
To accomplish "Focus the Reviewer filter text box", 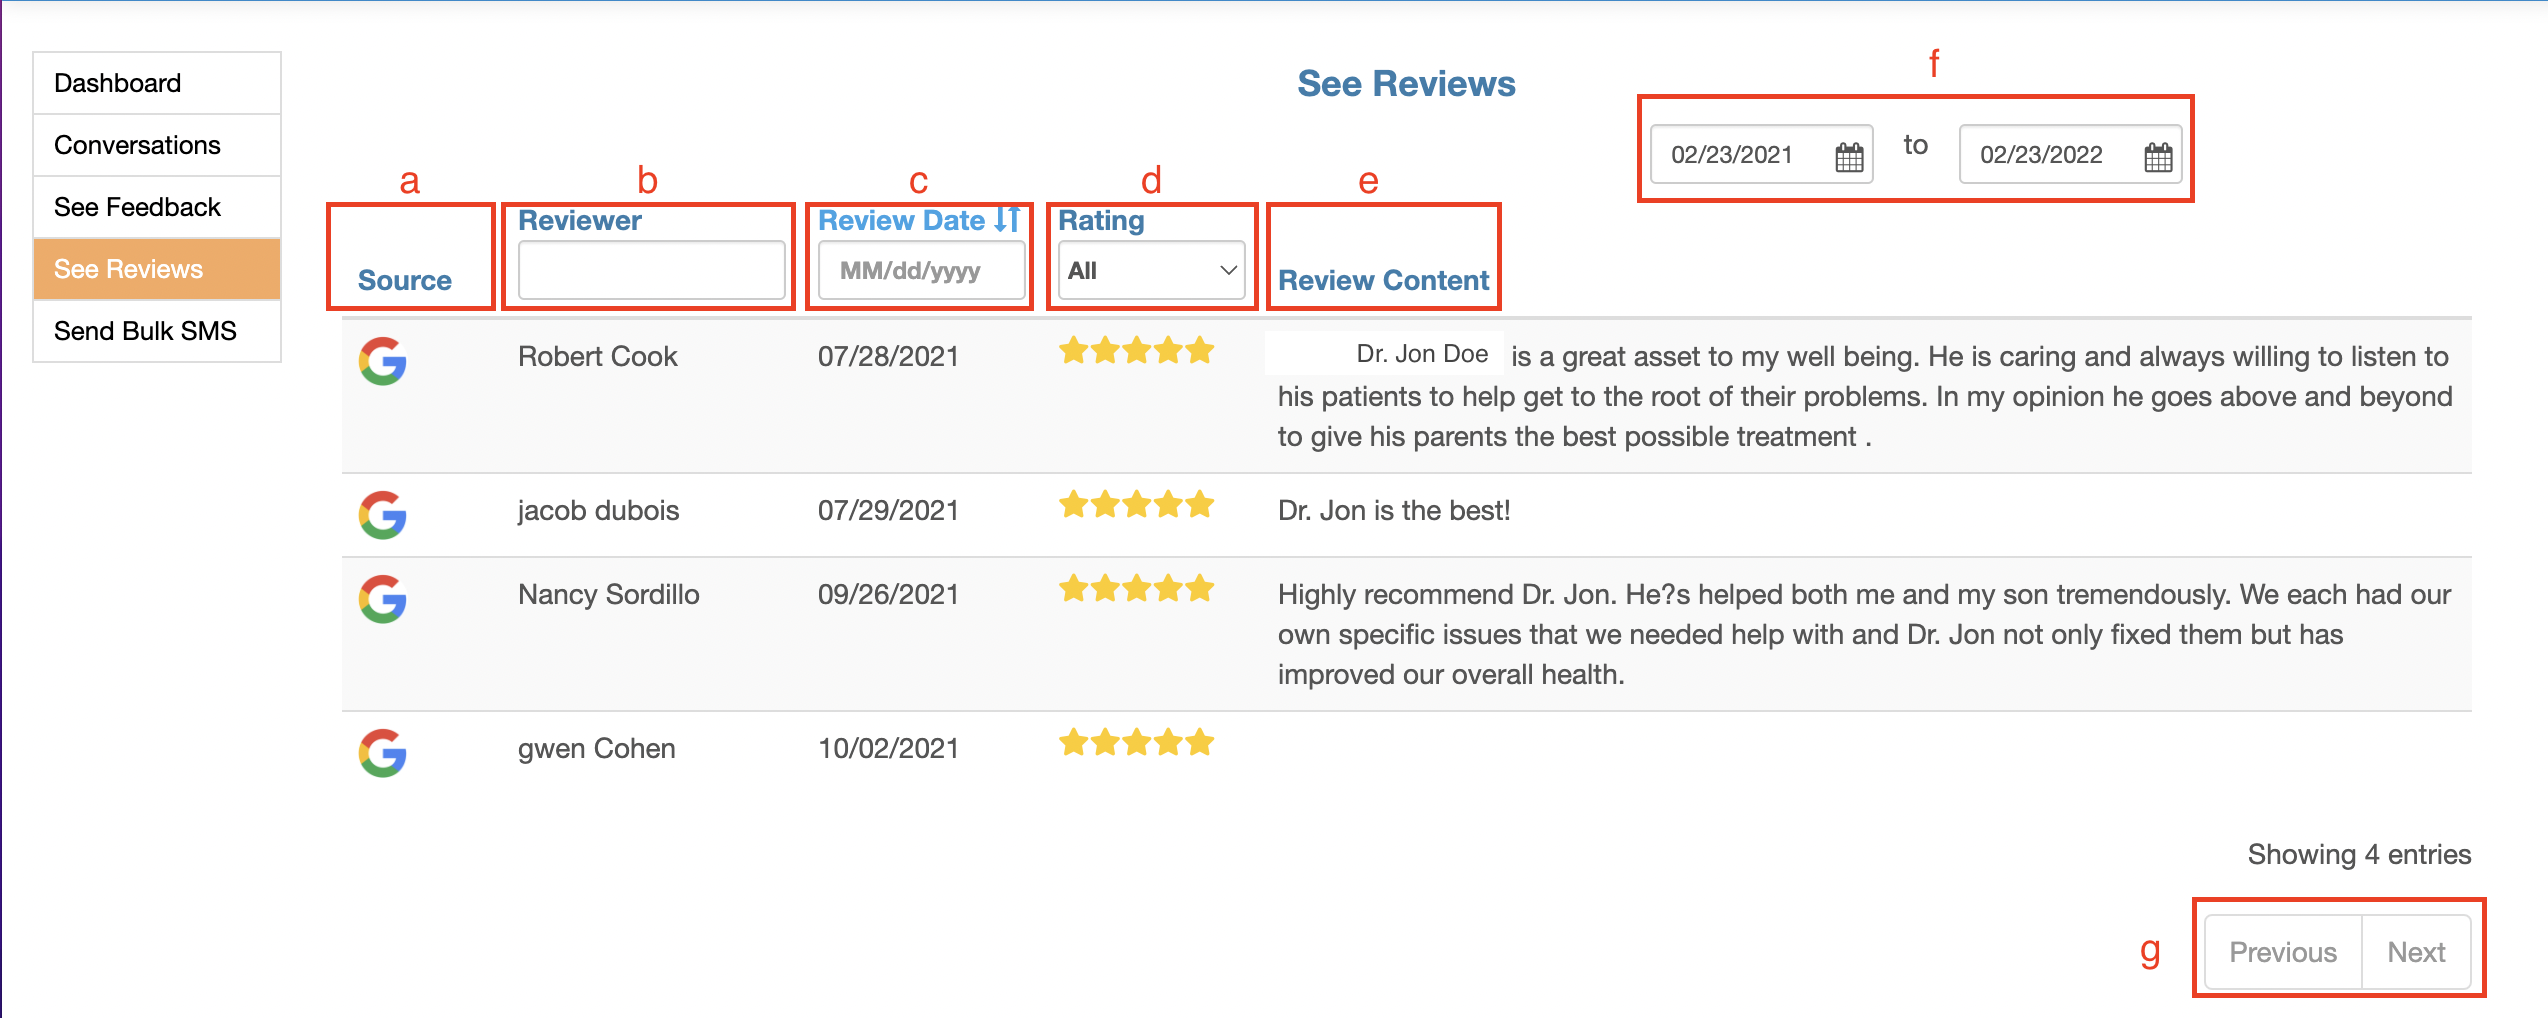I will [x=651, y=270].
